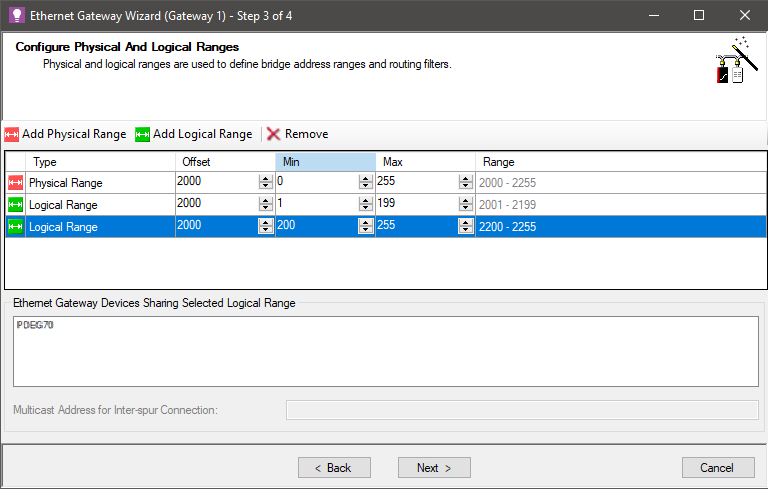Edit Offset field of Physical Range row

pos(217,182)
